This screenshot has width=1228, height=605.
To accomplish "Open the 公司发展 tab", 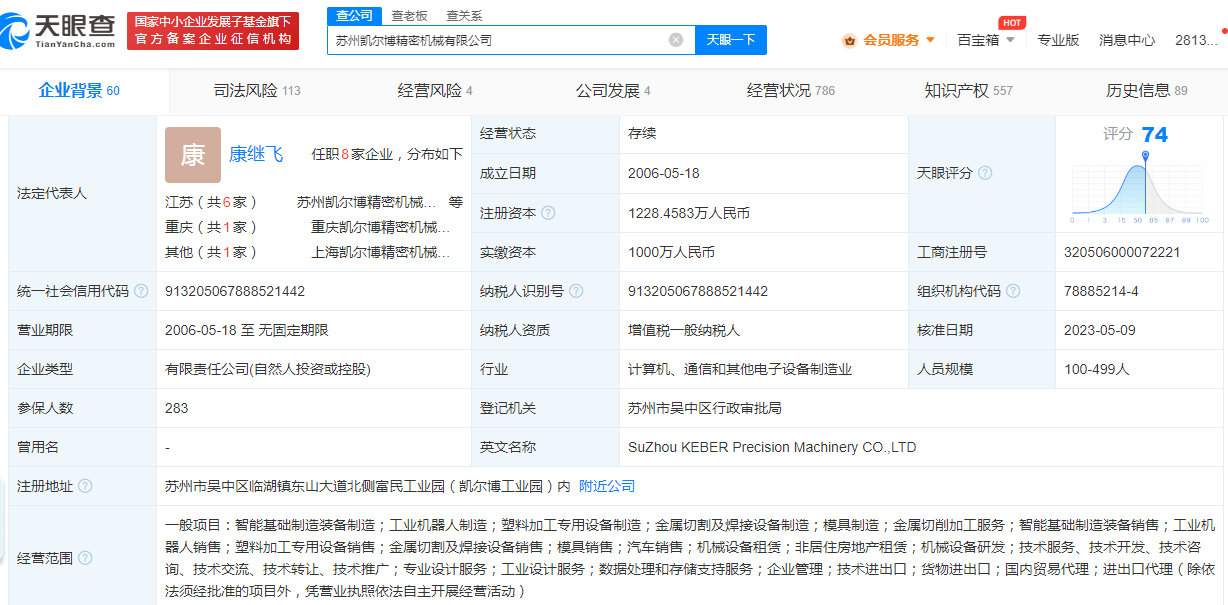I will 613,91.
